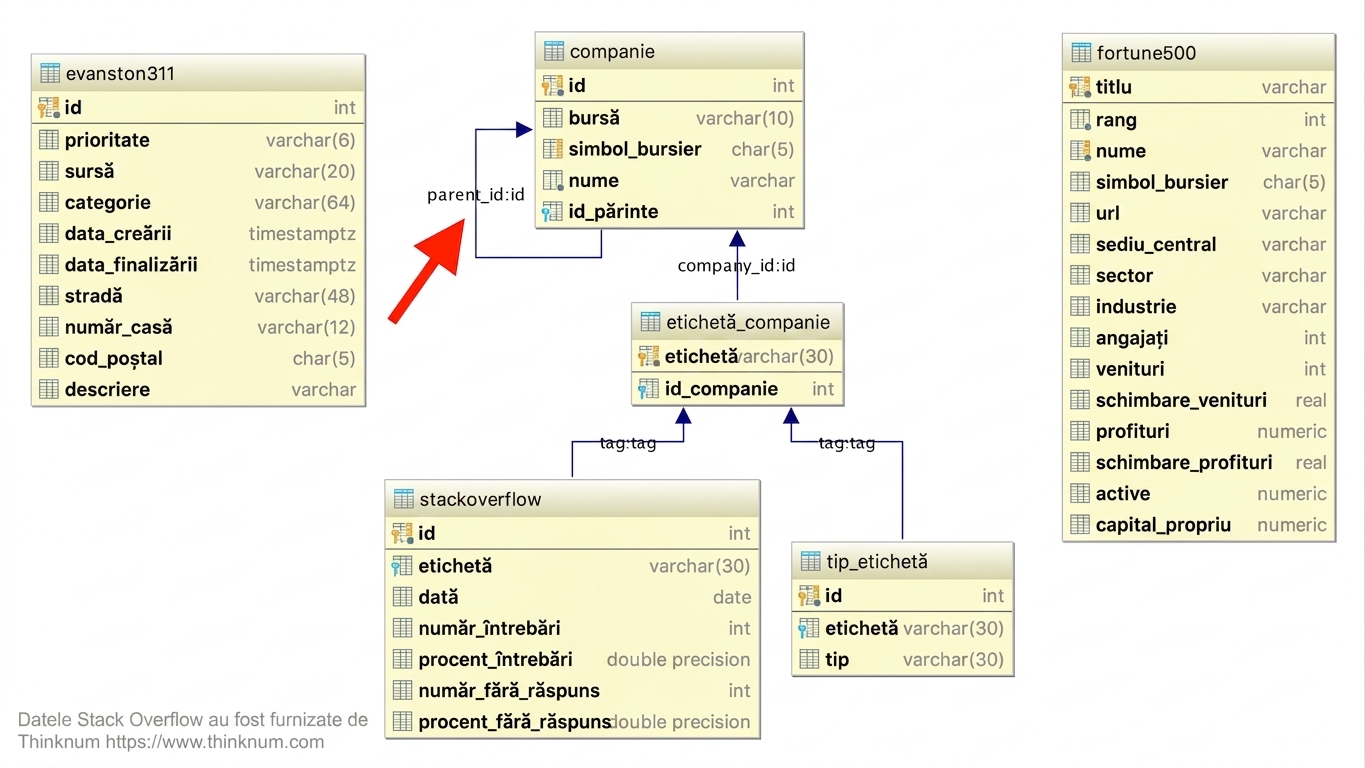Select the companie table title
Image resolution: width=1365 pixels, height=768 pixels.
[612, 51]
